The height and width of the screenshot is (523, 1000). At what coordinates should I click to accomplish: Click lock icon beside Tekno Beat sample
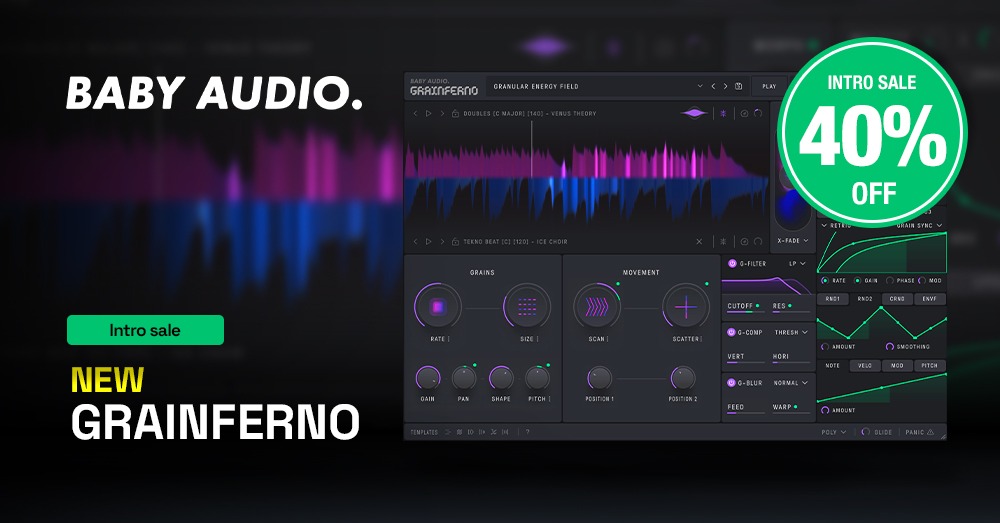point(455,242)
